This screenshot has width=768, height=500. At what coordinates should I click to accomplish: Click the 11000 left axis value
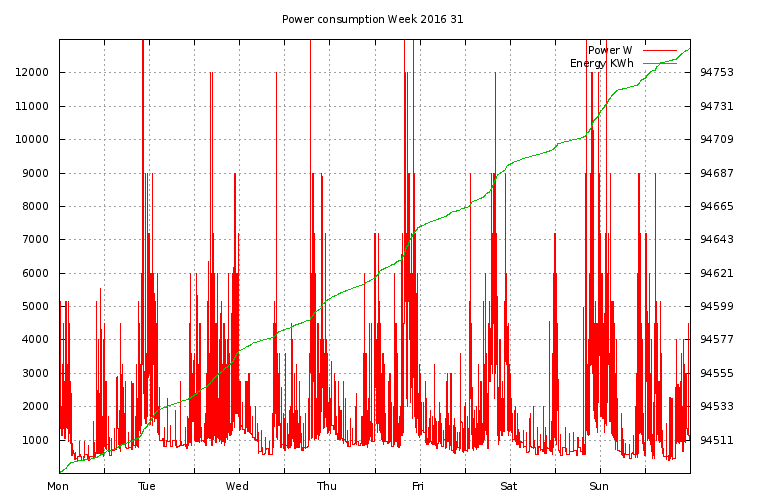point(32,106)
